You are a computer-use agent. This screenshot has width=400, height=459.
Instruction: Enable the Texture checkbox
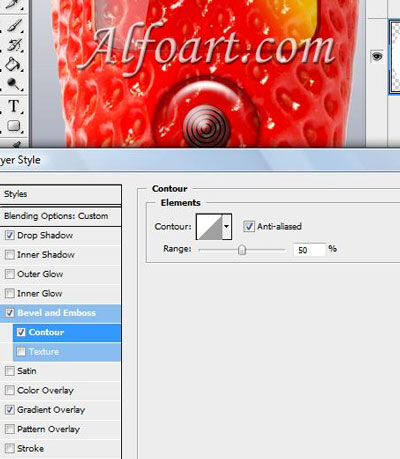click(21, 352)
